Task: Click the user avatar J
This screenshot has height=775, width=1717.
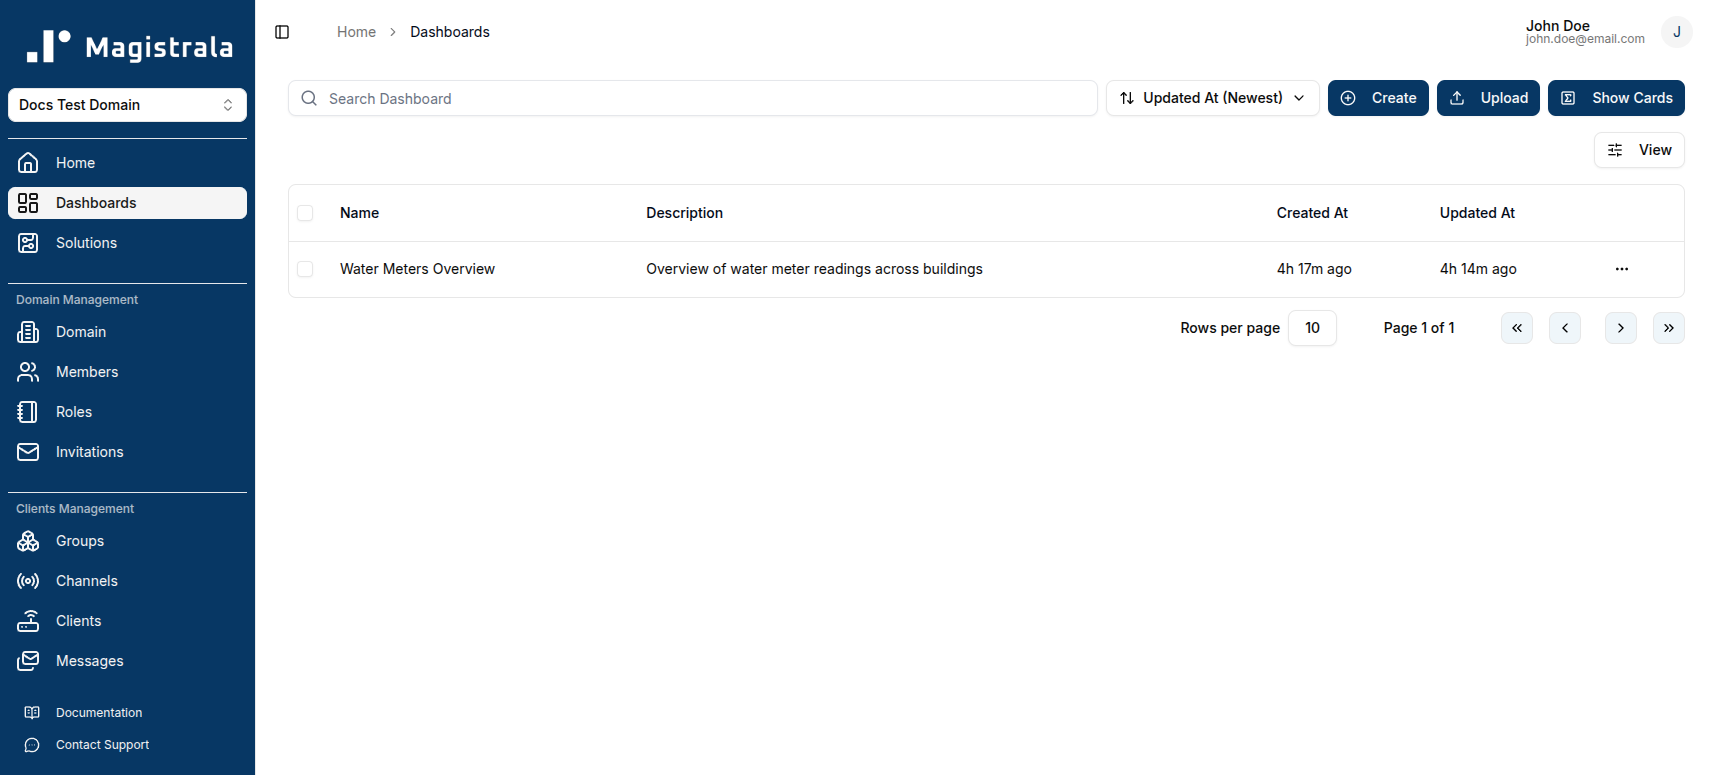Action: [x=1677, y=32]
